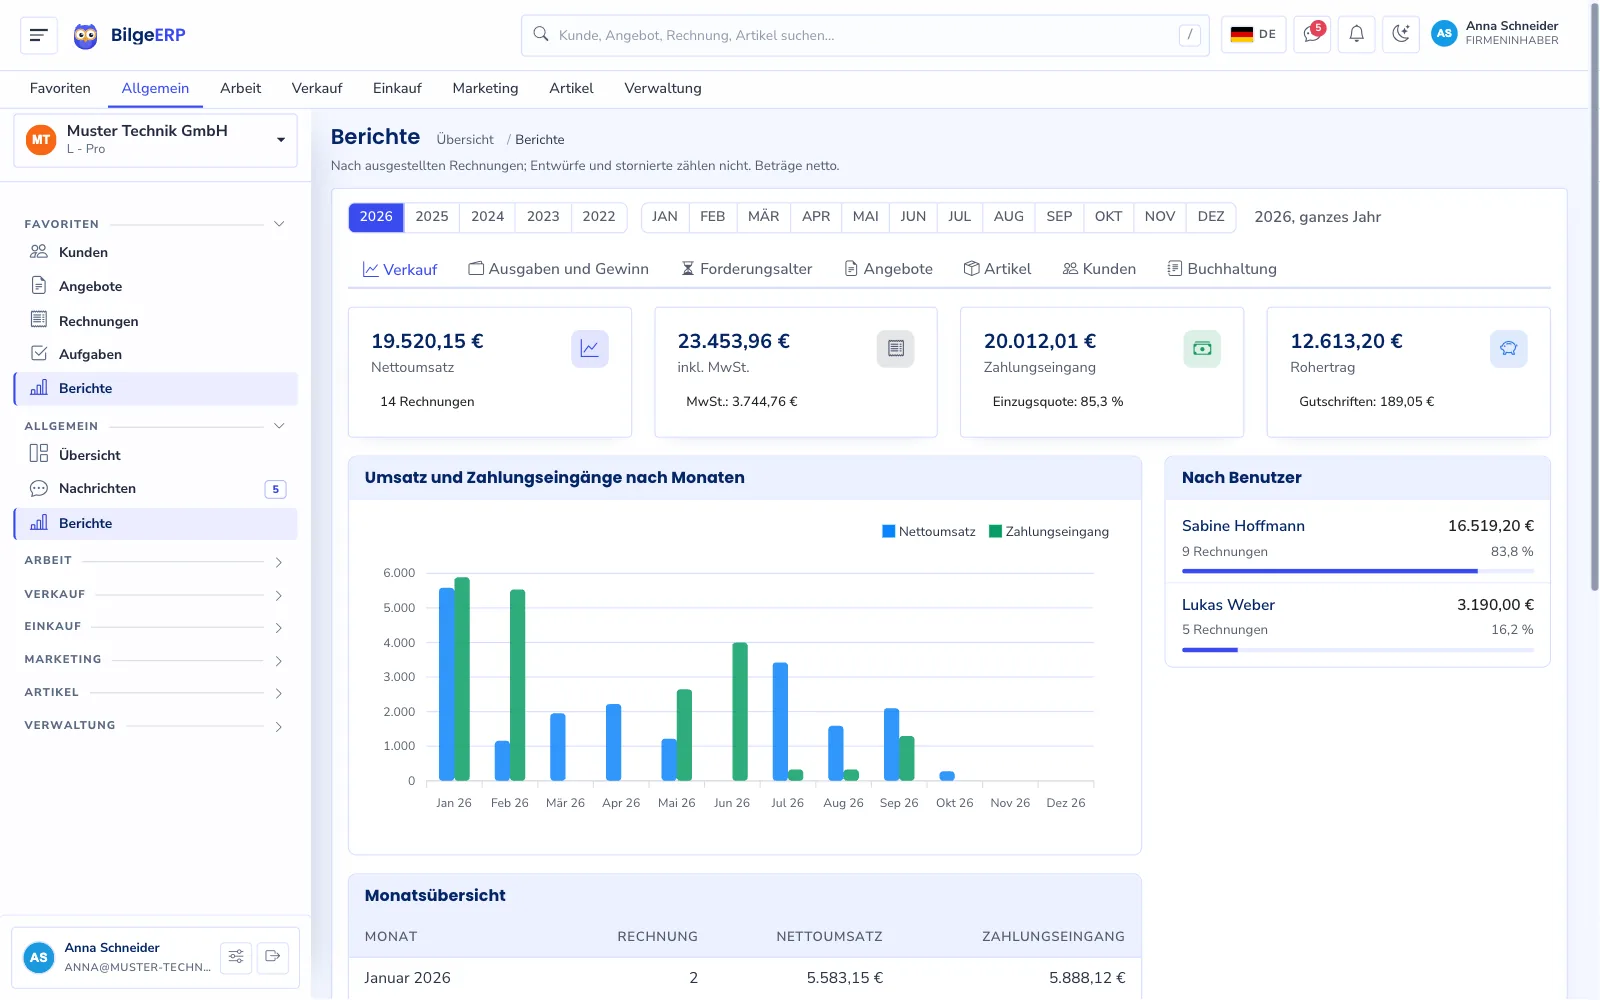Open Anna Schneider profile in header
This screenshot has height=1000, width=1600.
(x=1495, y=34)
